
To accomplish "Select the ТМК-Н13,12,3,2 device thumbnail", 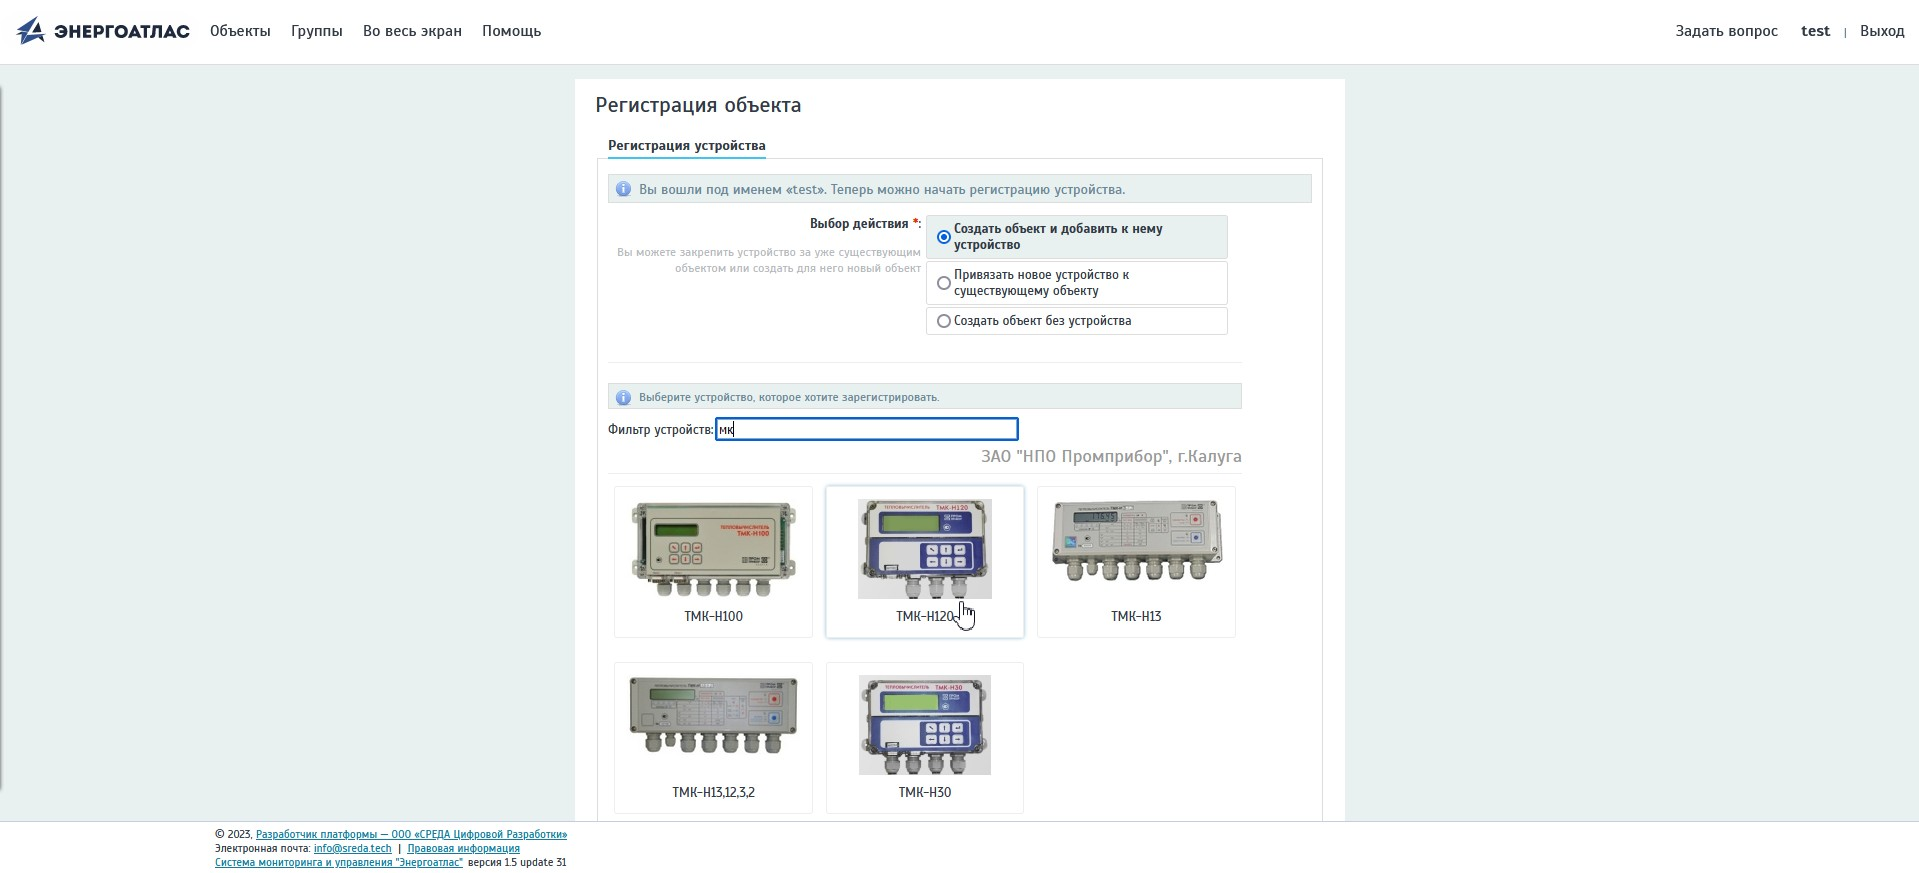I will [x=713, y=716].
